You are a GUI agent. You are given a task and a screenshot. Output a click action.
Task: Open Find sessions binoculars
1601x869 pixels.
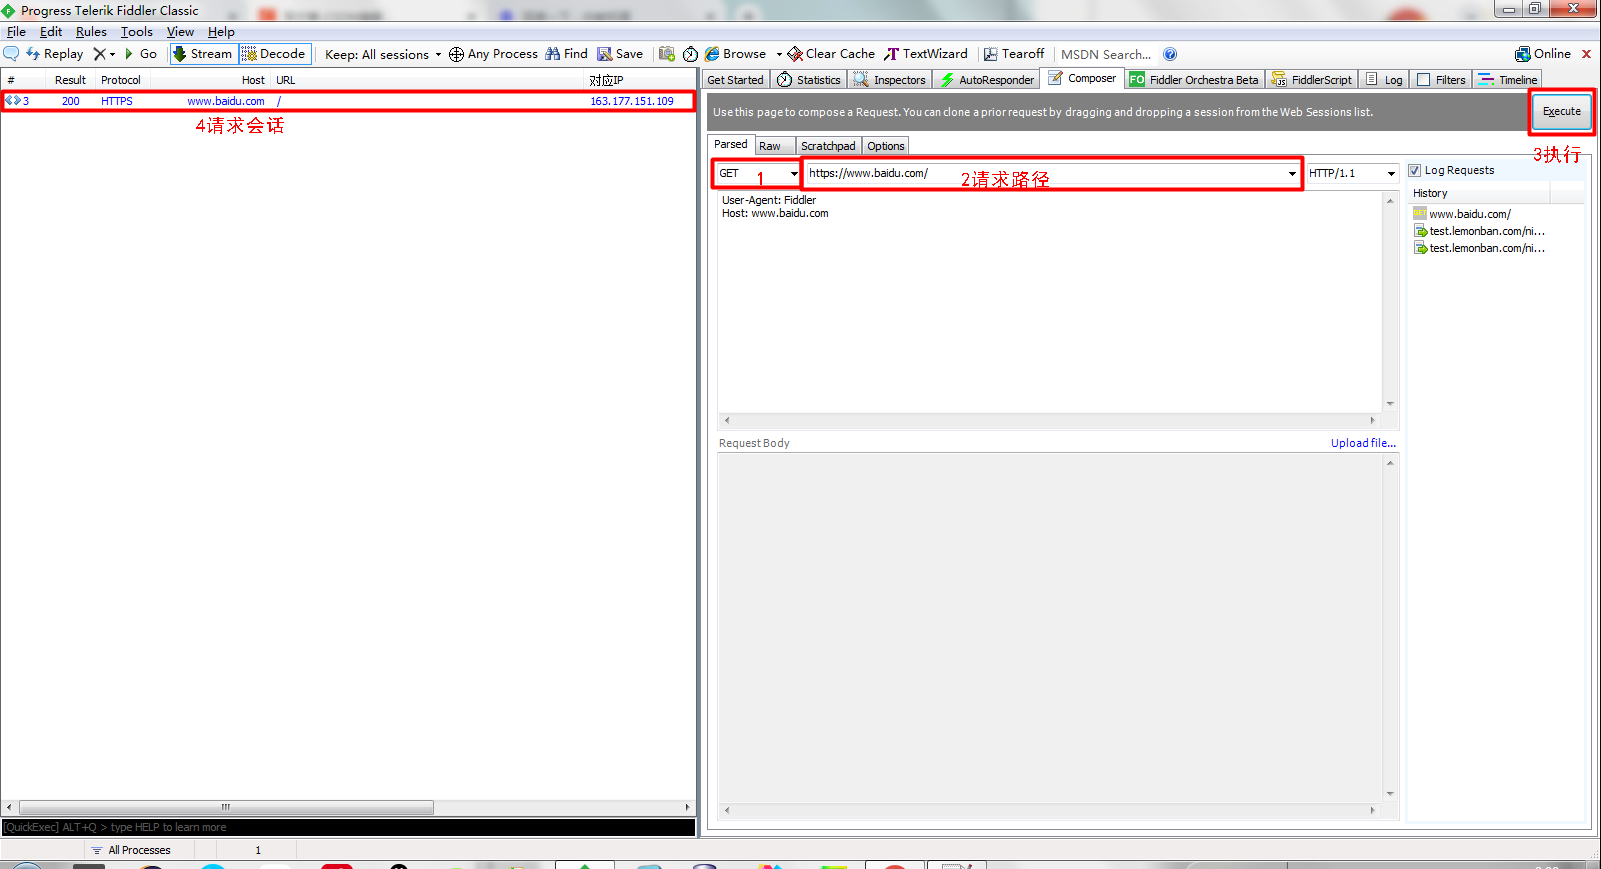coord(566,54)
